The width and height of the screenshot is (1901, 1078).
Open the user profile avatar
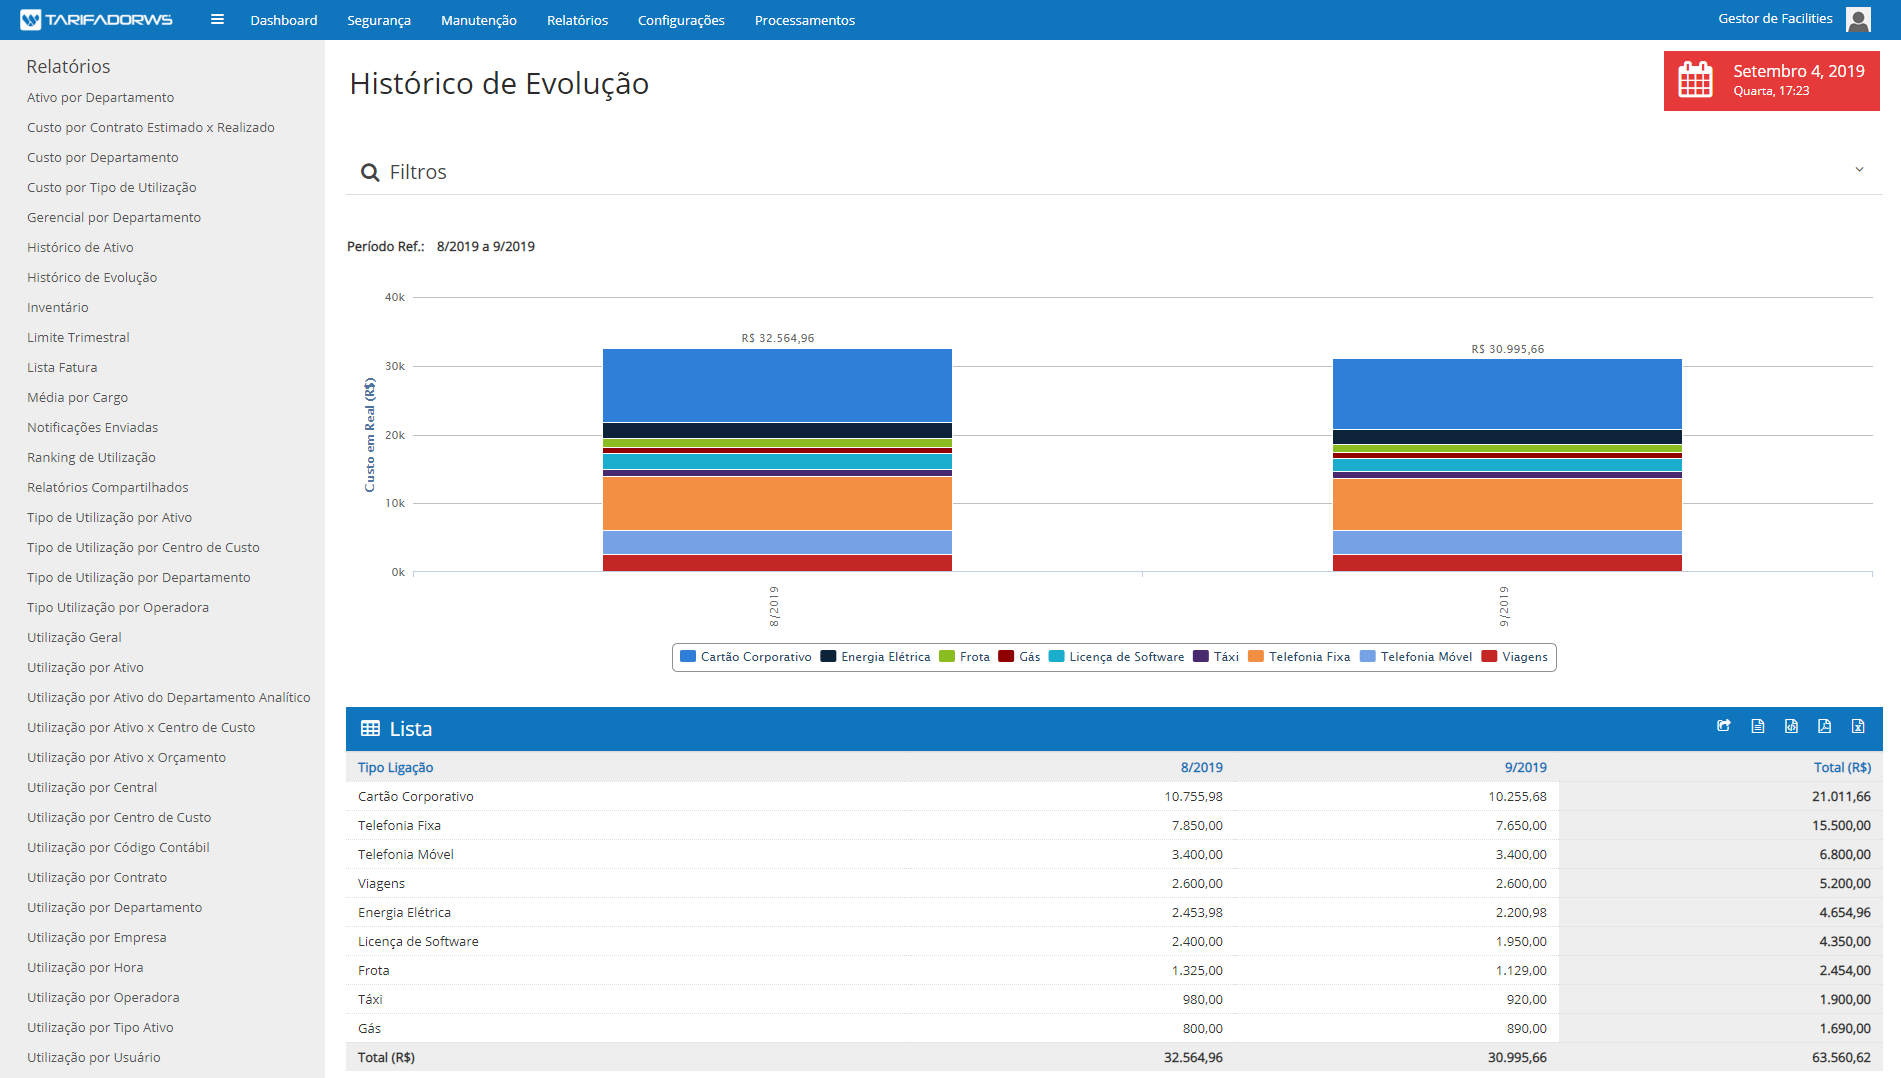1858,20
